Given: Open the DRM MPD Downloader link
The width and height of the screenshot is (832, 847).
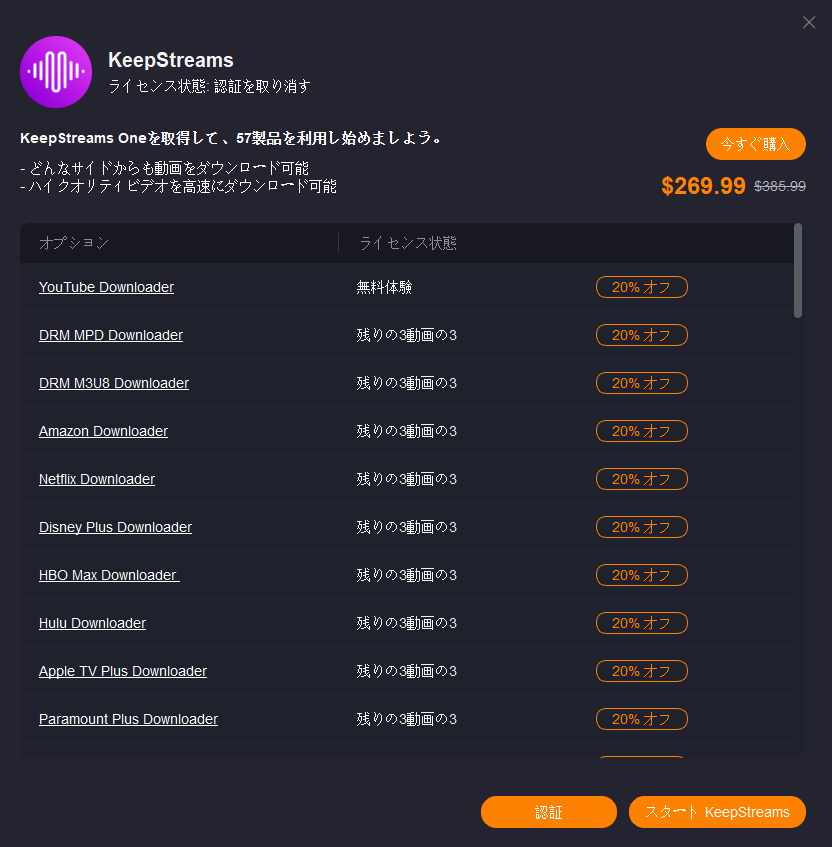Looking at the screenshot, I should click(x=111, y=335).
